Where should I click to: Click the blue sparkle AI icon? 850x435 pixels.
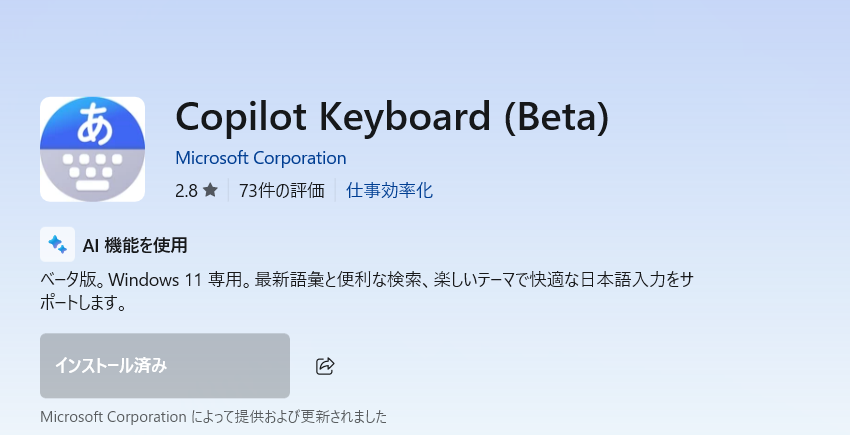pyautogui.click(x=57, y=245)
